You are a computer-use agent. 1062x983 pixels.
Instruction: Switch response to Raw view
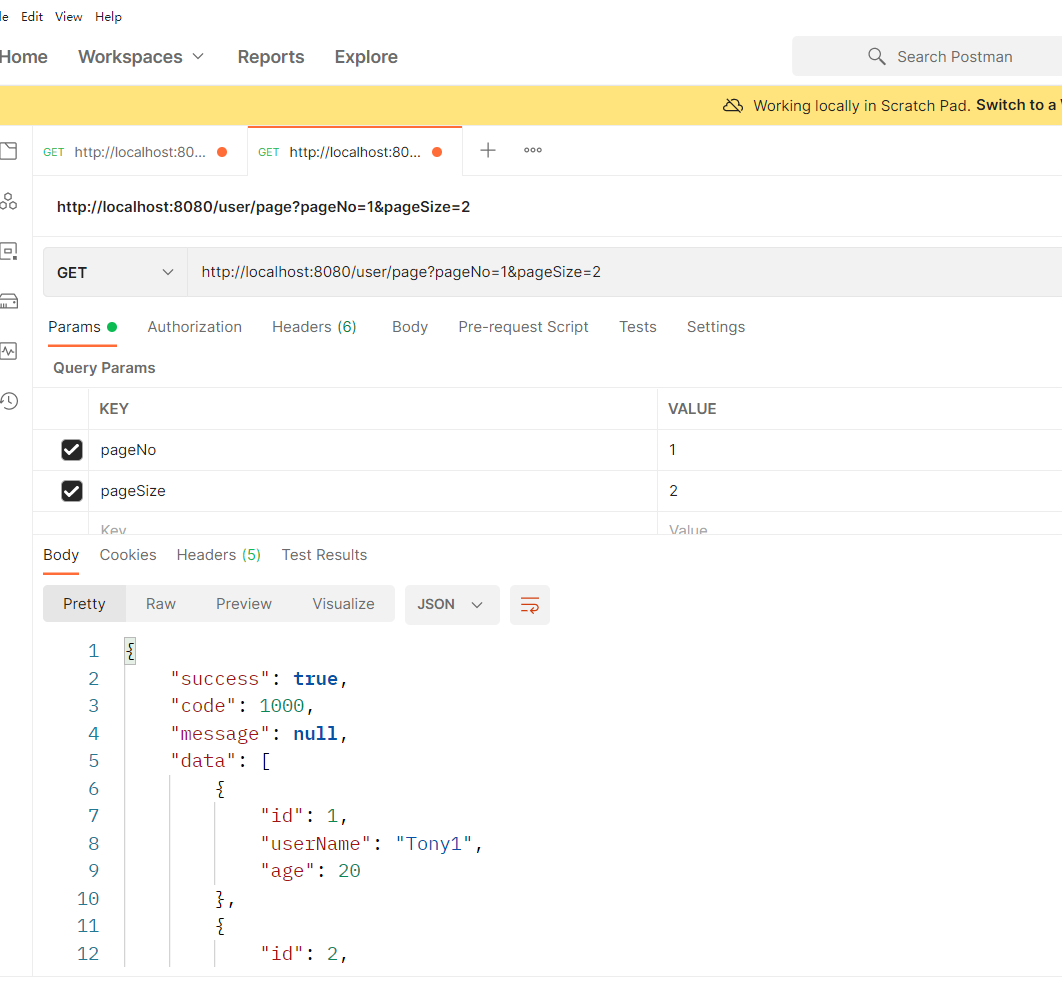point(161,604)
